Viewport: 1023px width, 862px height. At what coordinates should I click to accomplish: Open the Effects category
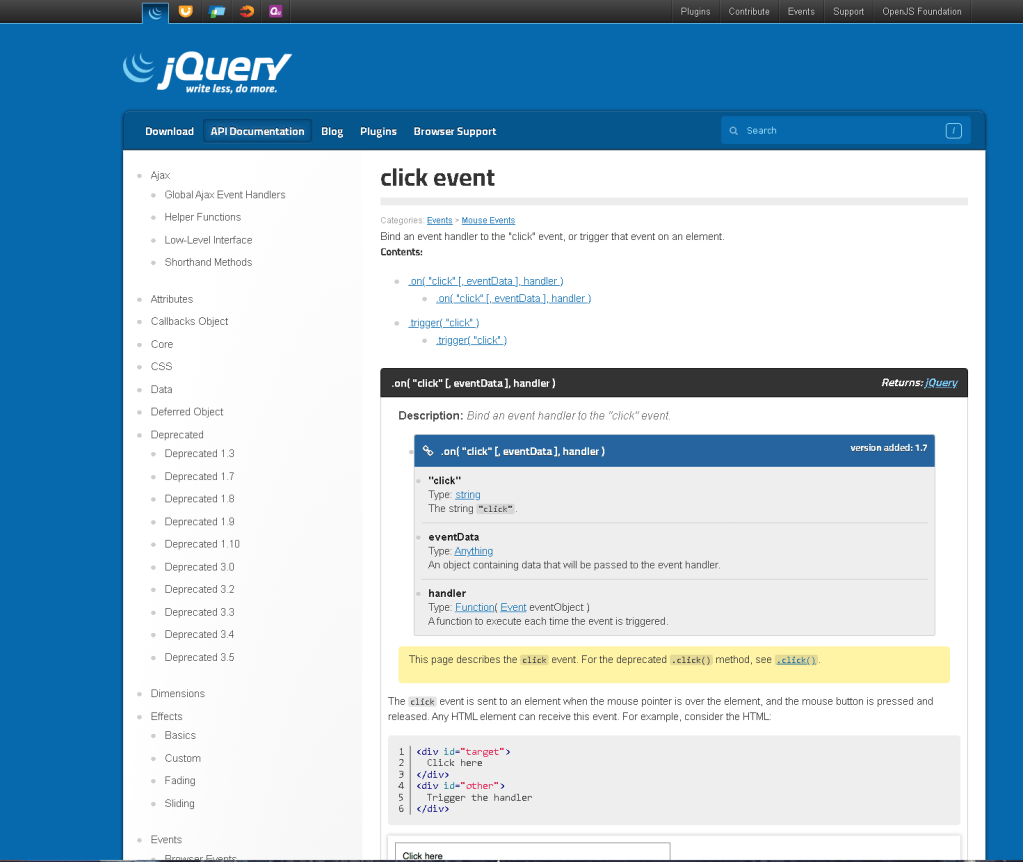point(166,716)
